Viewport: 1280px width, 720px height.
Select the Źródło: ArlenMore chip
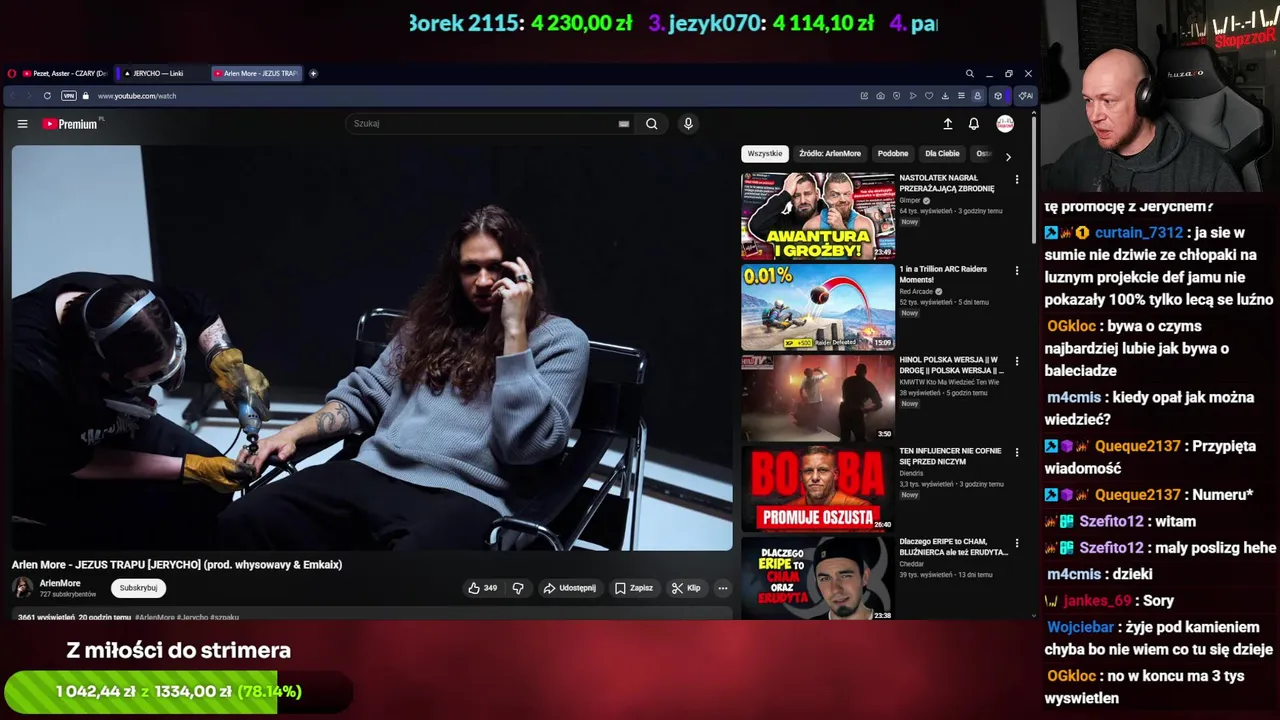click(x=830, y=154)
